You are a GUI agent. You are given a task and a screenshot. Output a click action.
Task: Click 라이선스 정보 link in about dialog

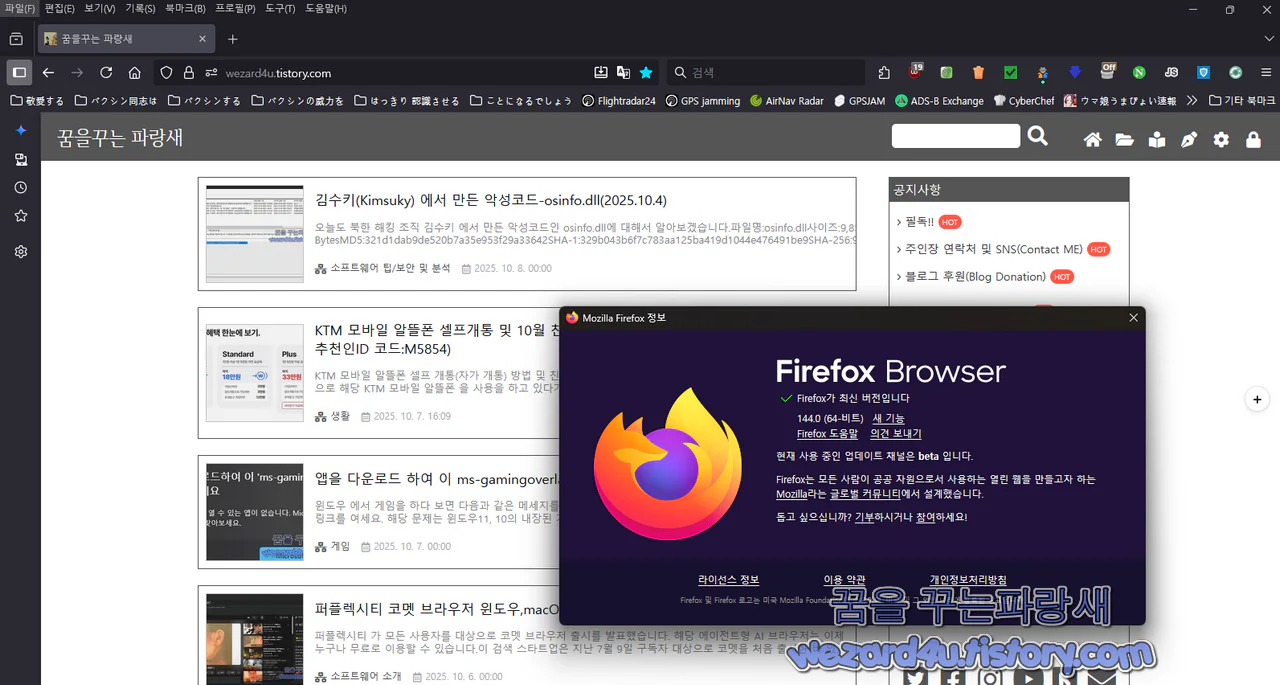pyautogui.click(x=728, y=580)
